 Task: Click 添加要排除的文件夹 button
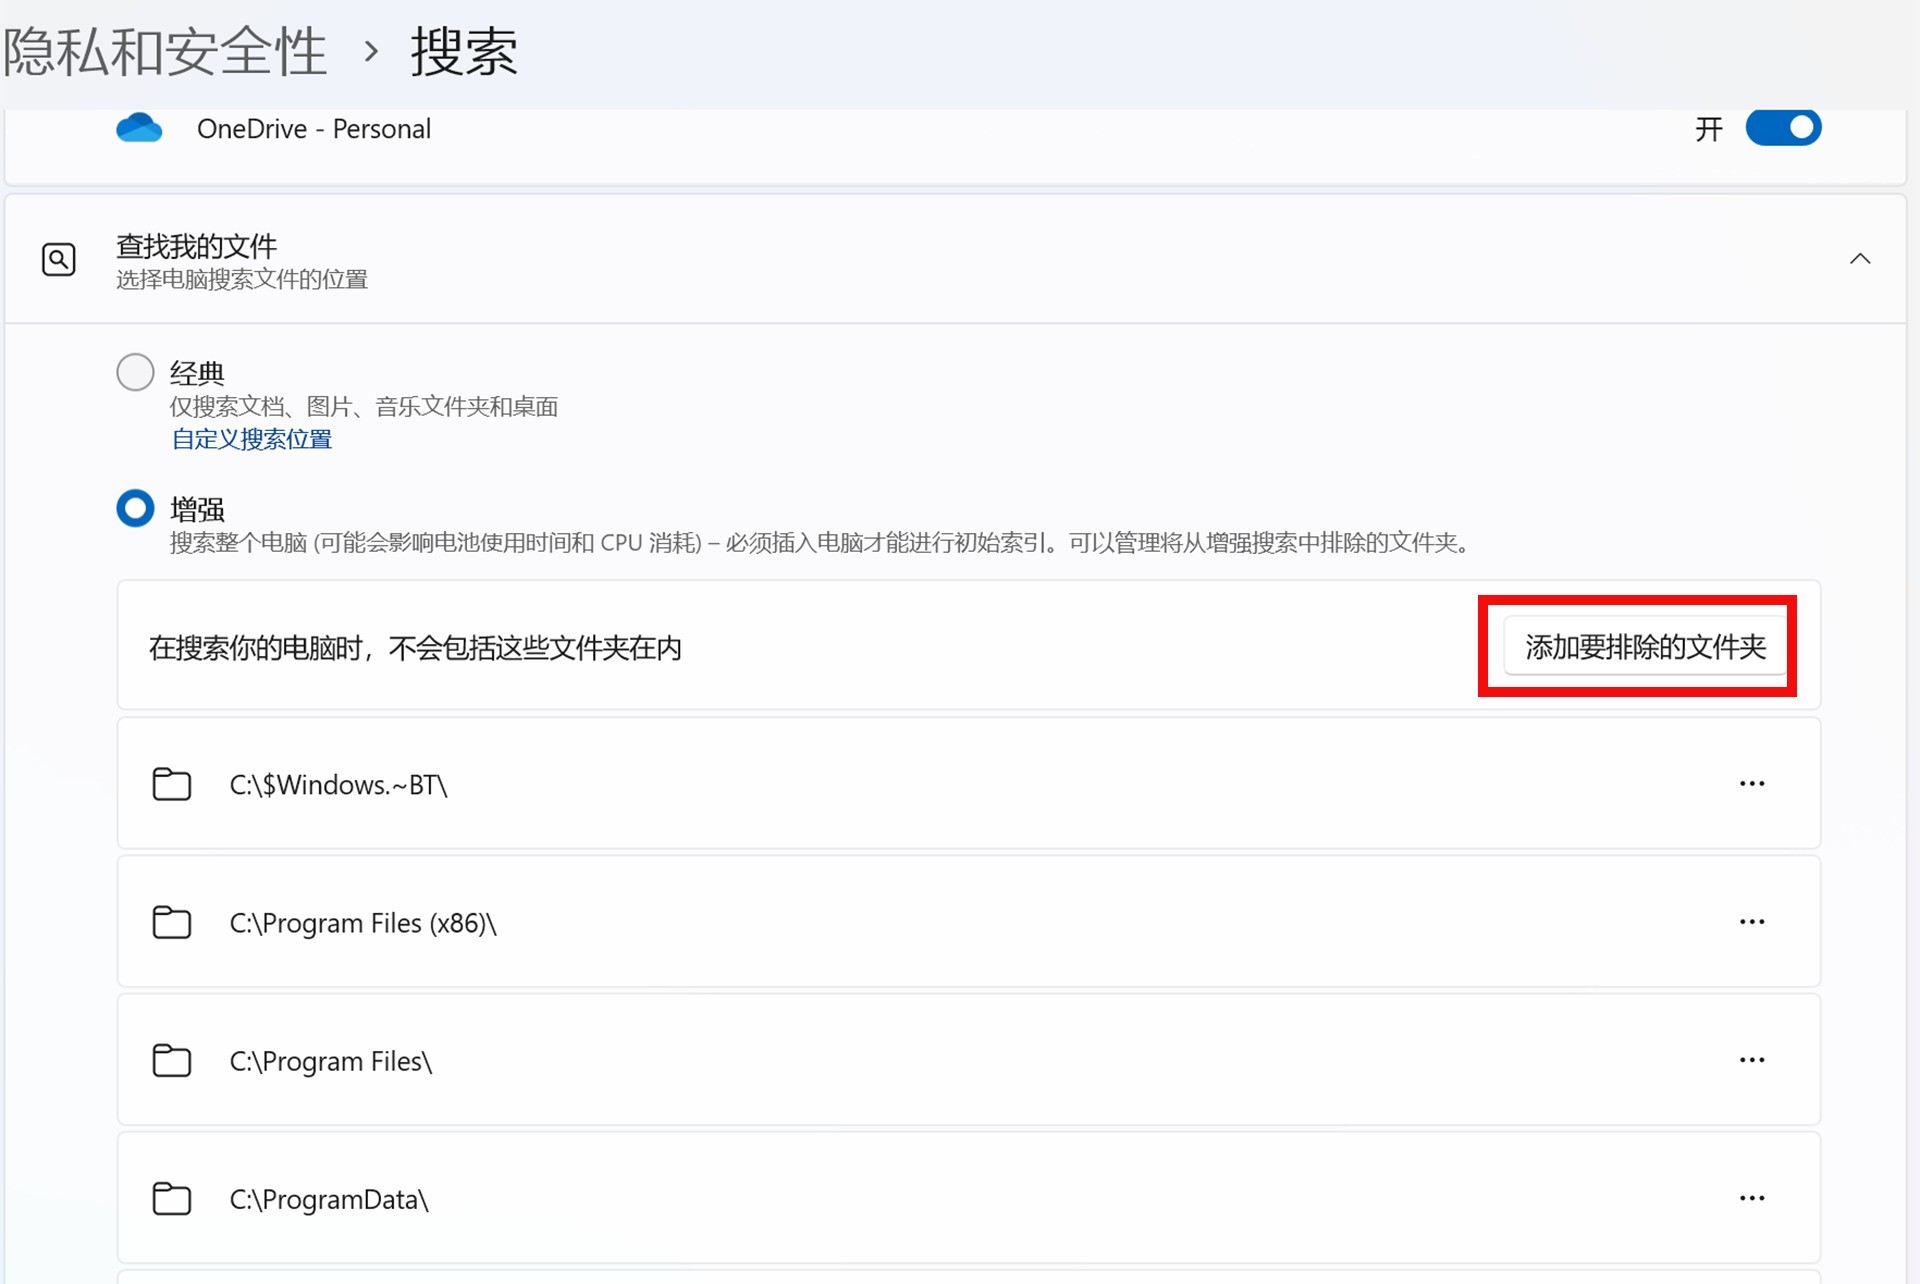coord(1644,647)
